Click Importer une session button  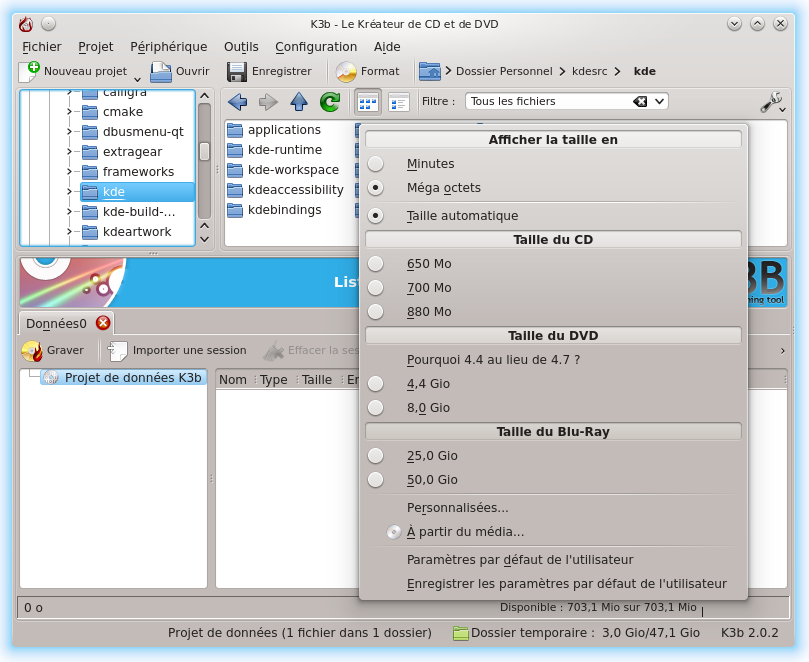coord(178,351)
